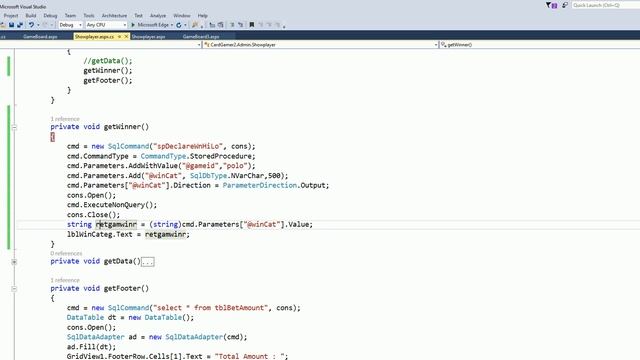Click the feedback icon next to Quick Launch
The image size is (640, 360).
565,5
